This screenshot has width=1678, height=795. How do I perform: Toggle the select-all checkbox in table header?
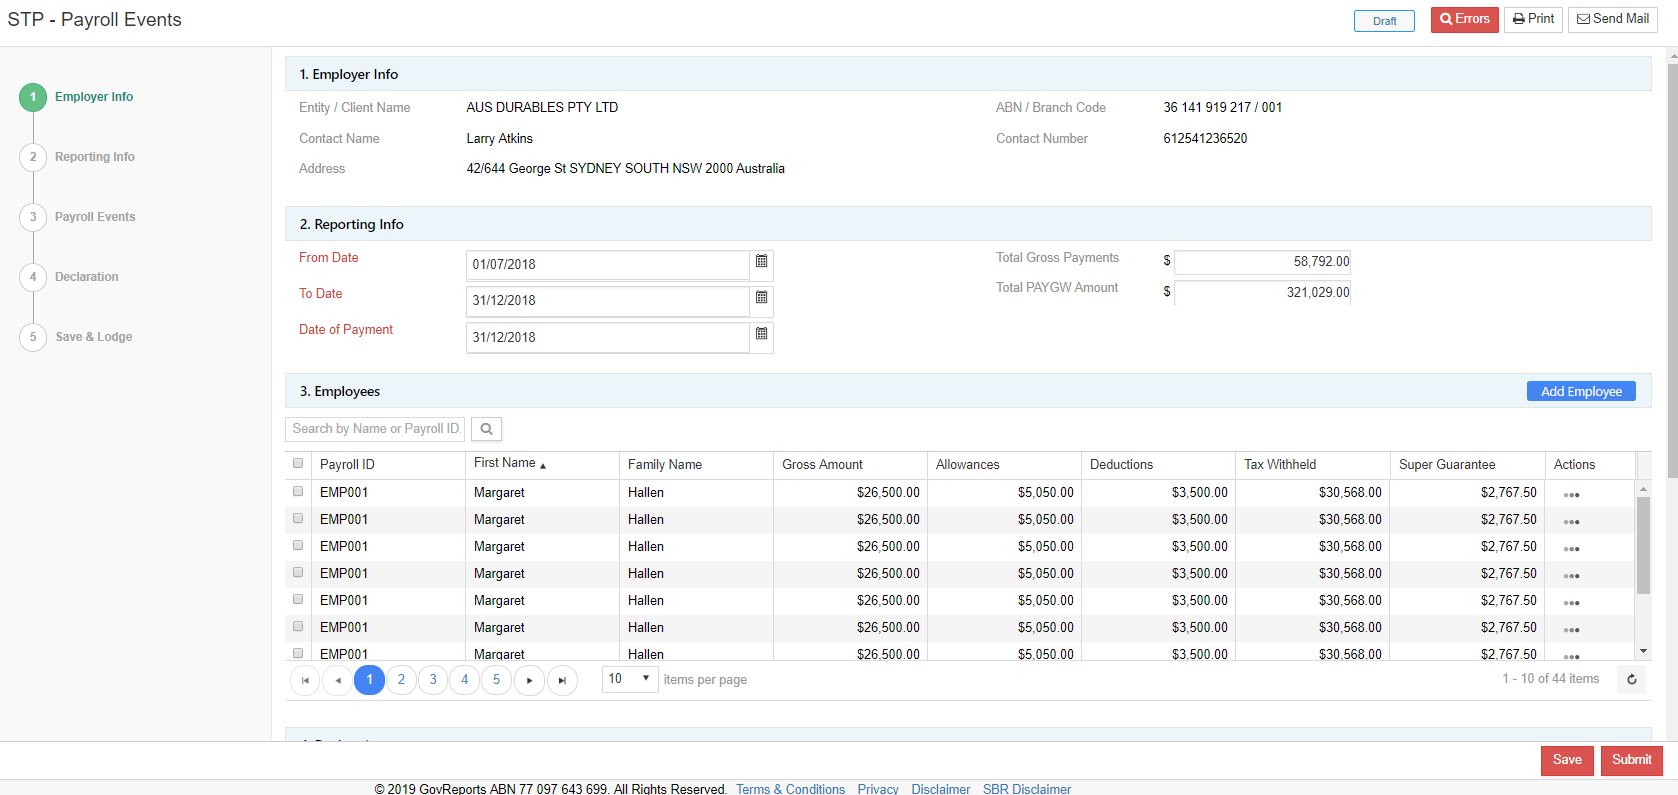click(x=298, y=464)
